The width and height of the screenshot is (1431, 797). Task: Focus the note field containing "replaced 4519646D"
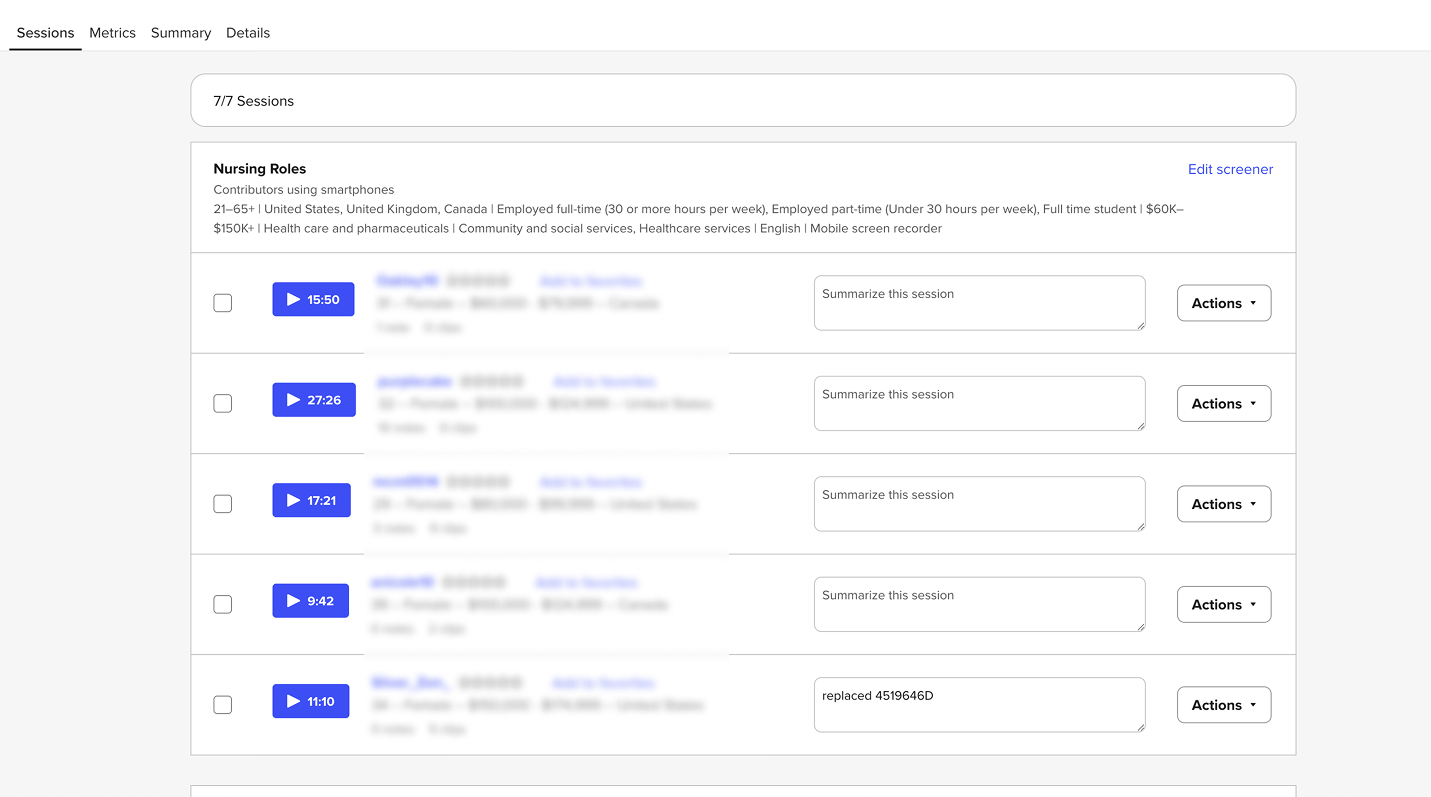point(979,705)
